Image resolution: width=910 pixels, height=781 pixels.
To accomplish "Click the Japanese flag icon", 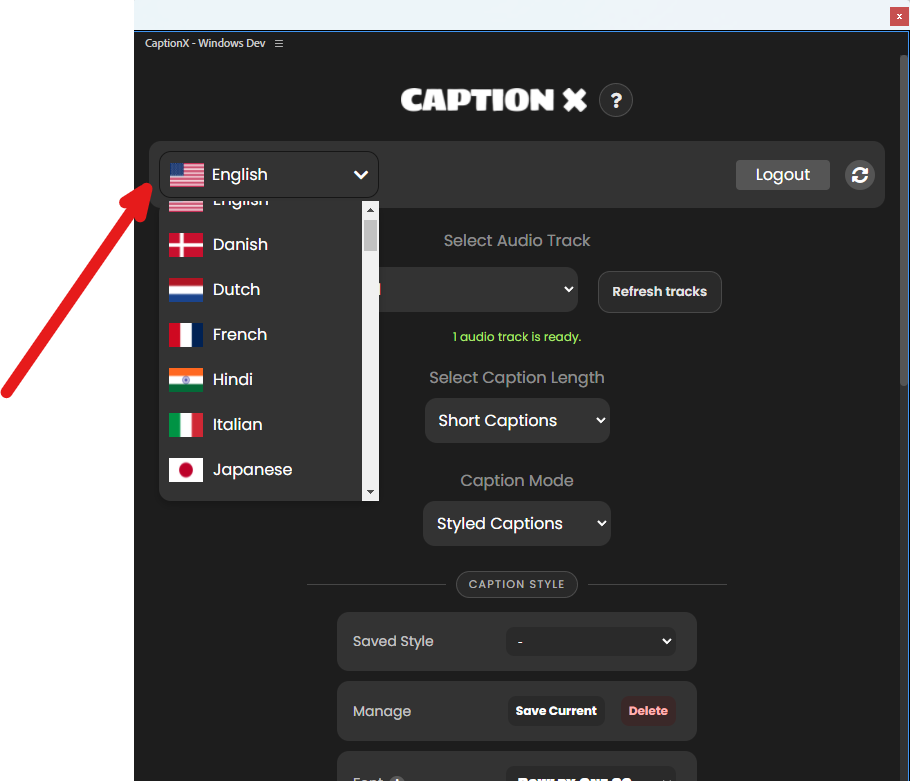I will click(186, 469).
